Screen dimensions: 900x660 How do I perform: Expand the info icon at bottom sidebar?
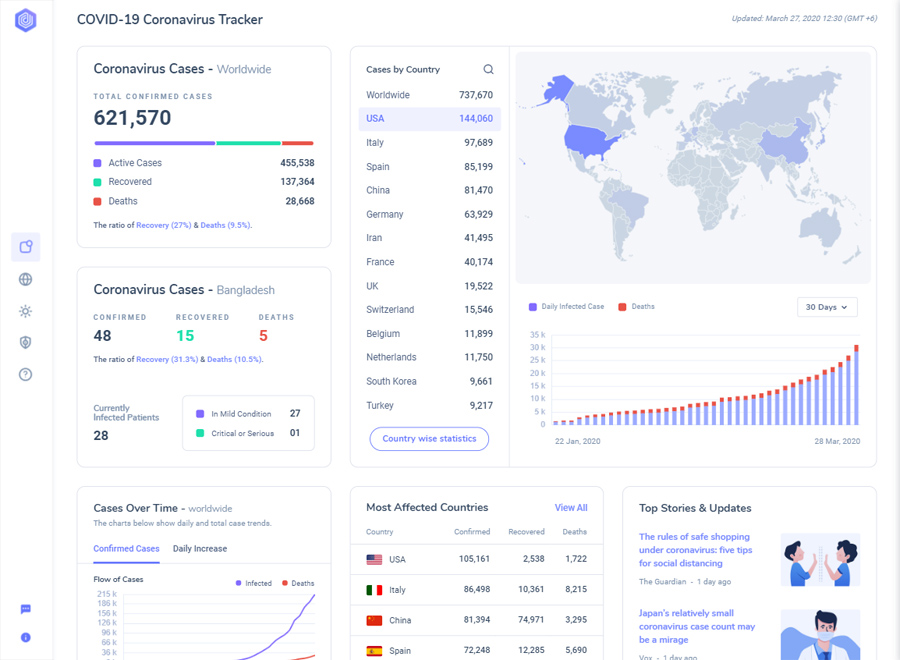coord(25,637)
